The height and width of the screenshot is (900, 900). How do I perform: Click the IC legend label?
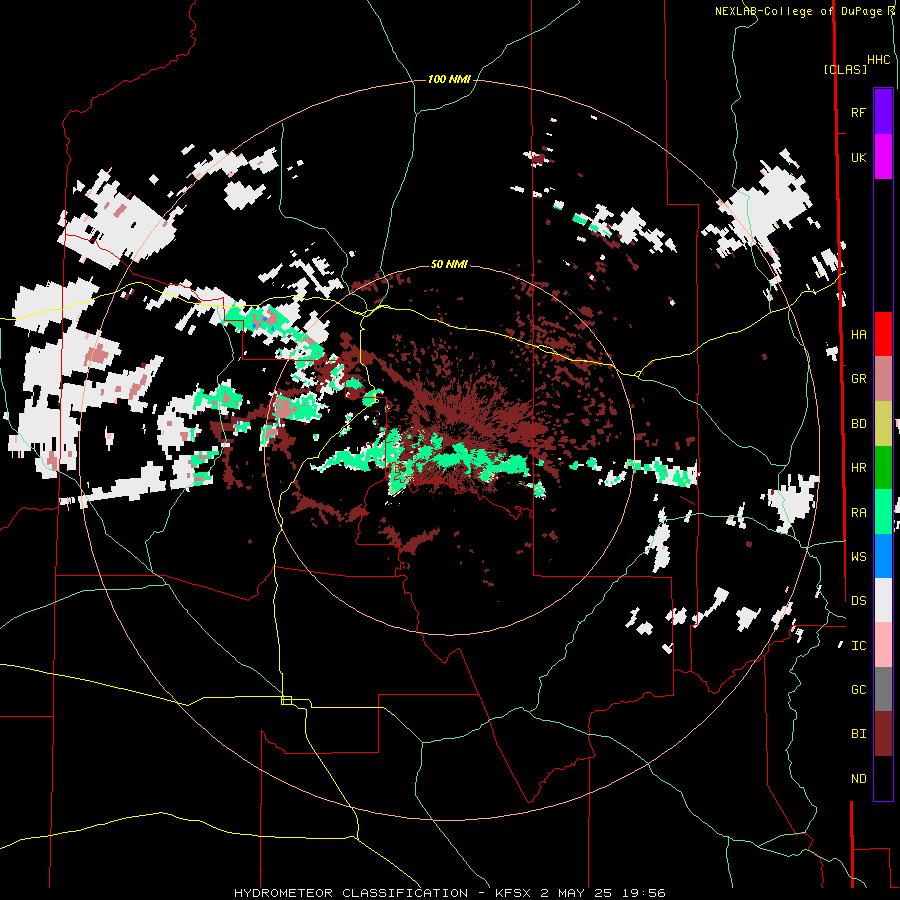(858, 646)
